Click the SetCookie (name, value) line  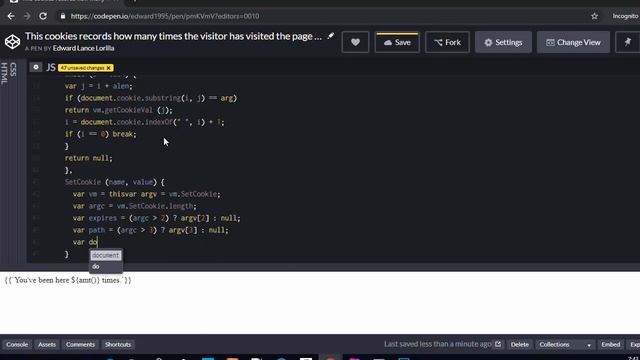coord(114,182)
